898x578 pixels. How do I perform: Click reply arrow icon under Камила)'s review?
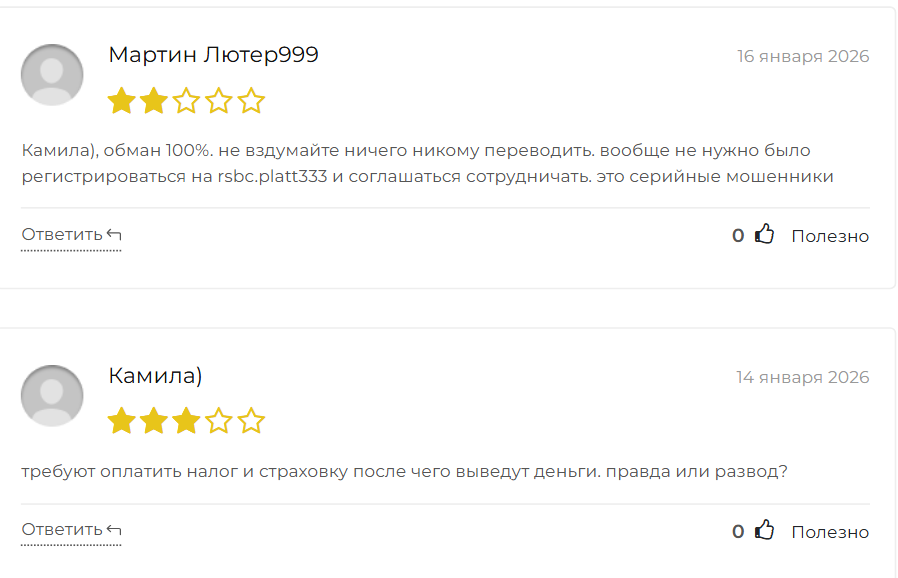coord(114,530)
